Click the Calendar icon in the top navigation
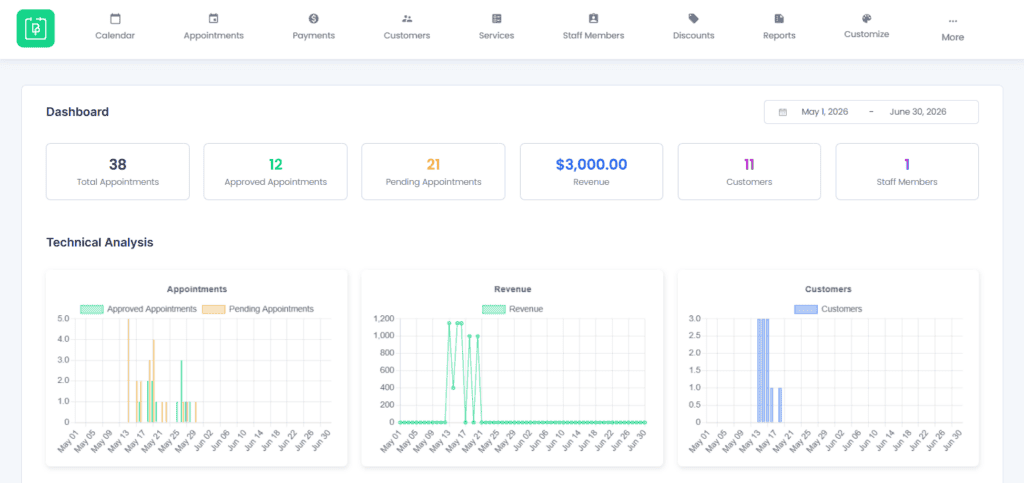The width and height of the screenshot is (1024, 483). pos(115,18)
